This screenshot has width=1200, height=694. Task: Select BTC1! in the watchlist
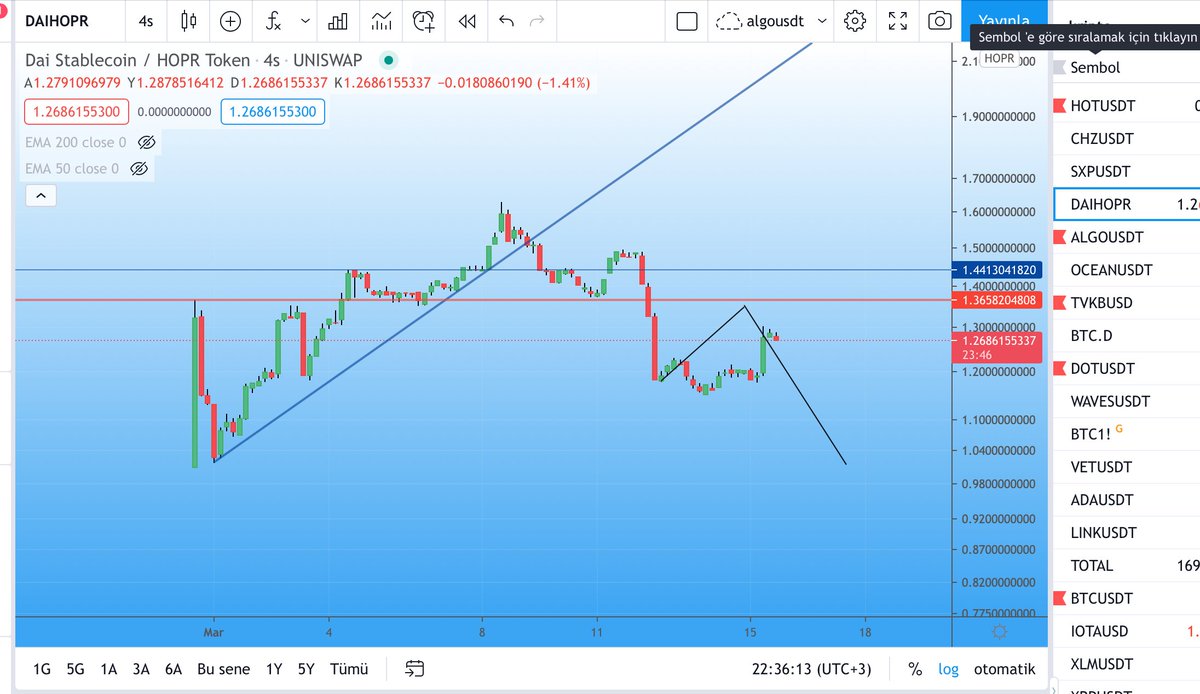pos(1126,434)
